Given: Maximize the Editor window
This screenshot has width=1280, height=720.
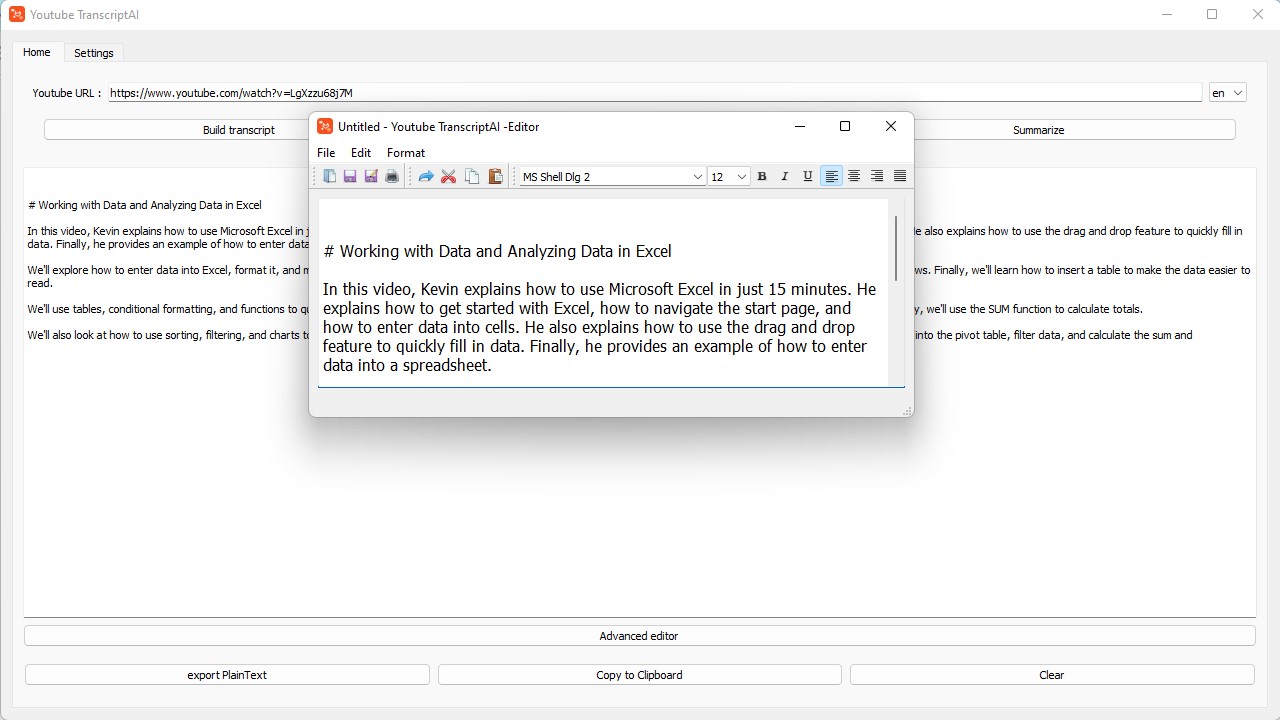Looking at the screenshot, I should 845,126.
